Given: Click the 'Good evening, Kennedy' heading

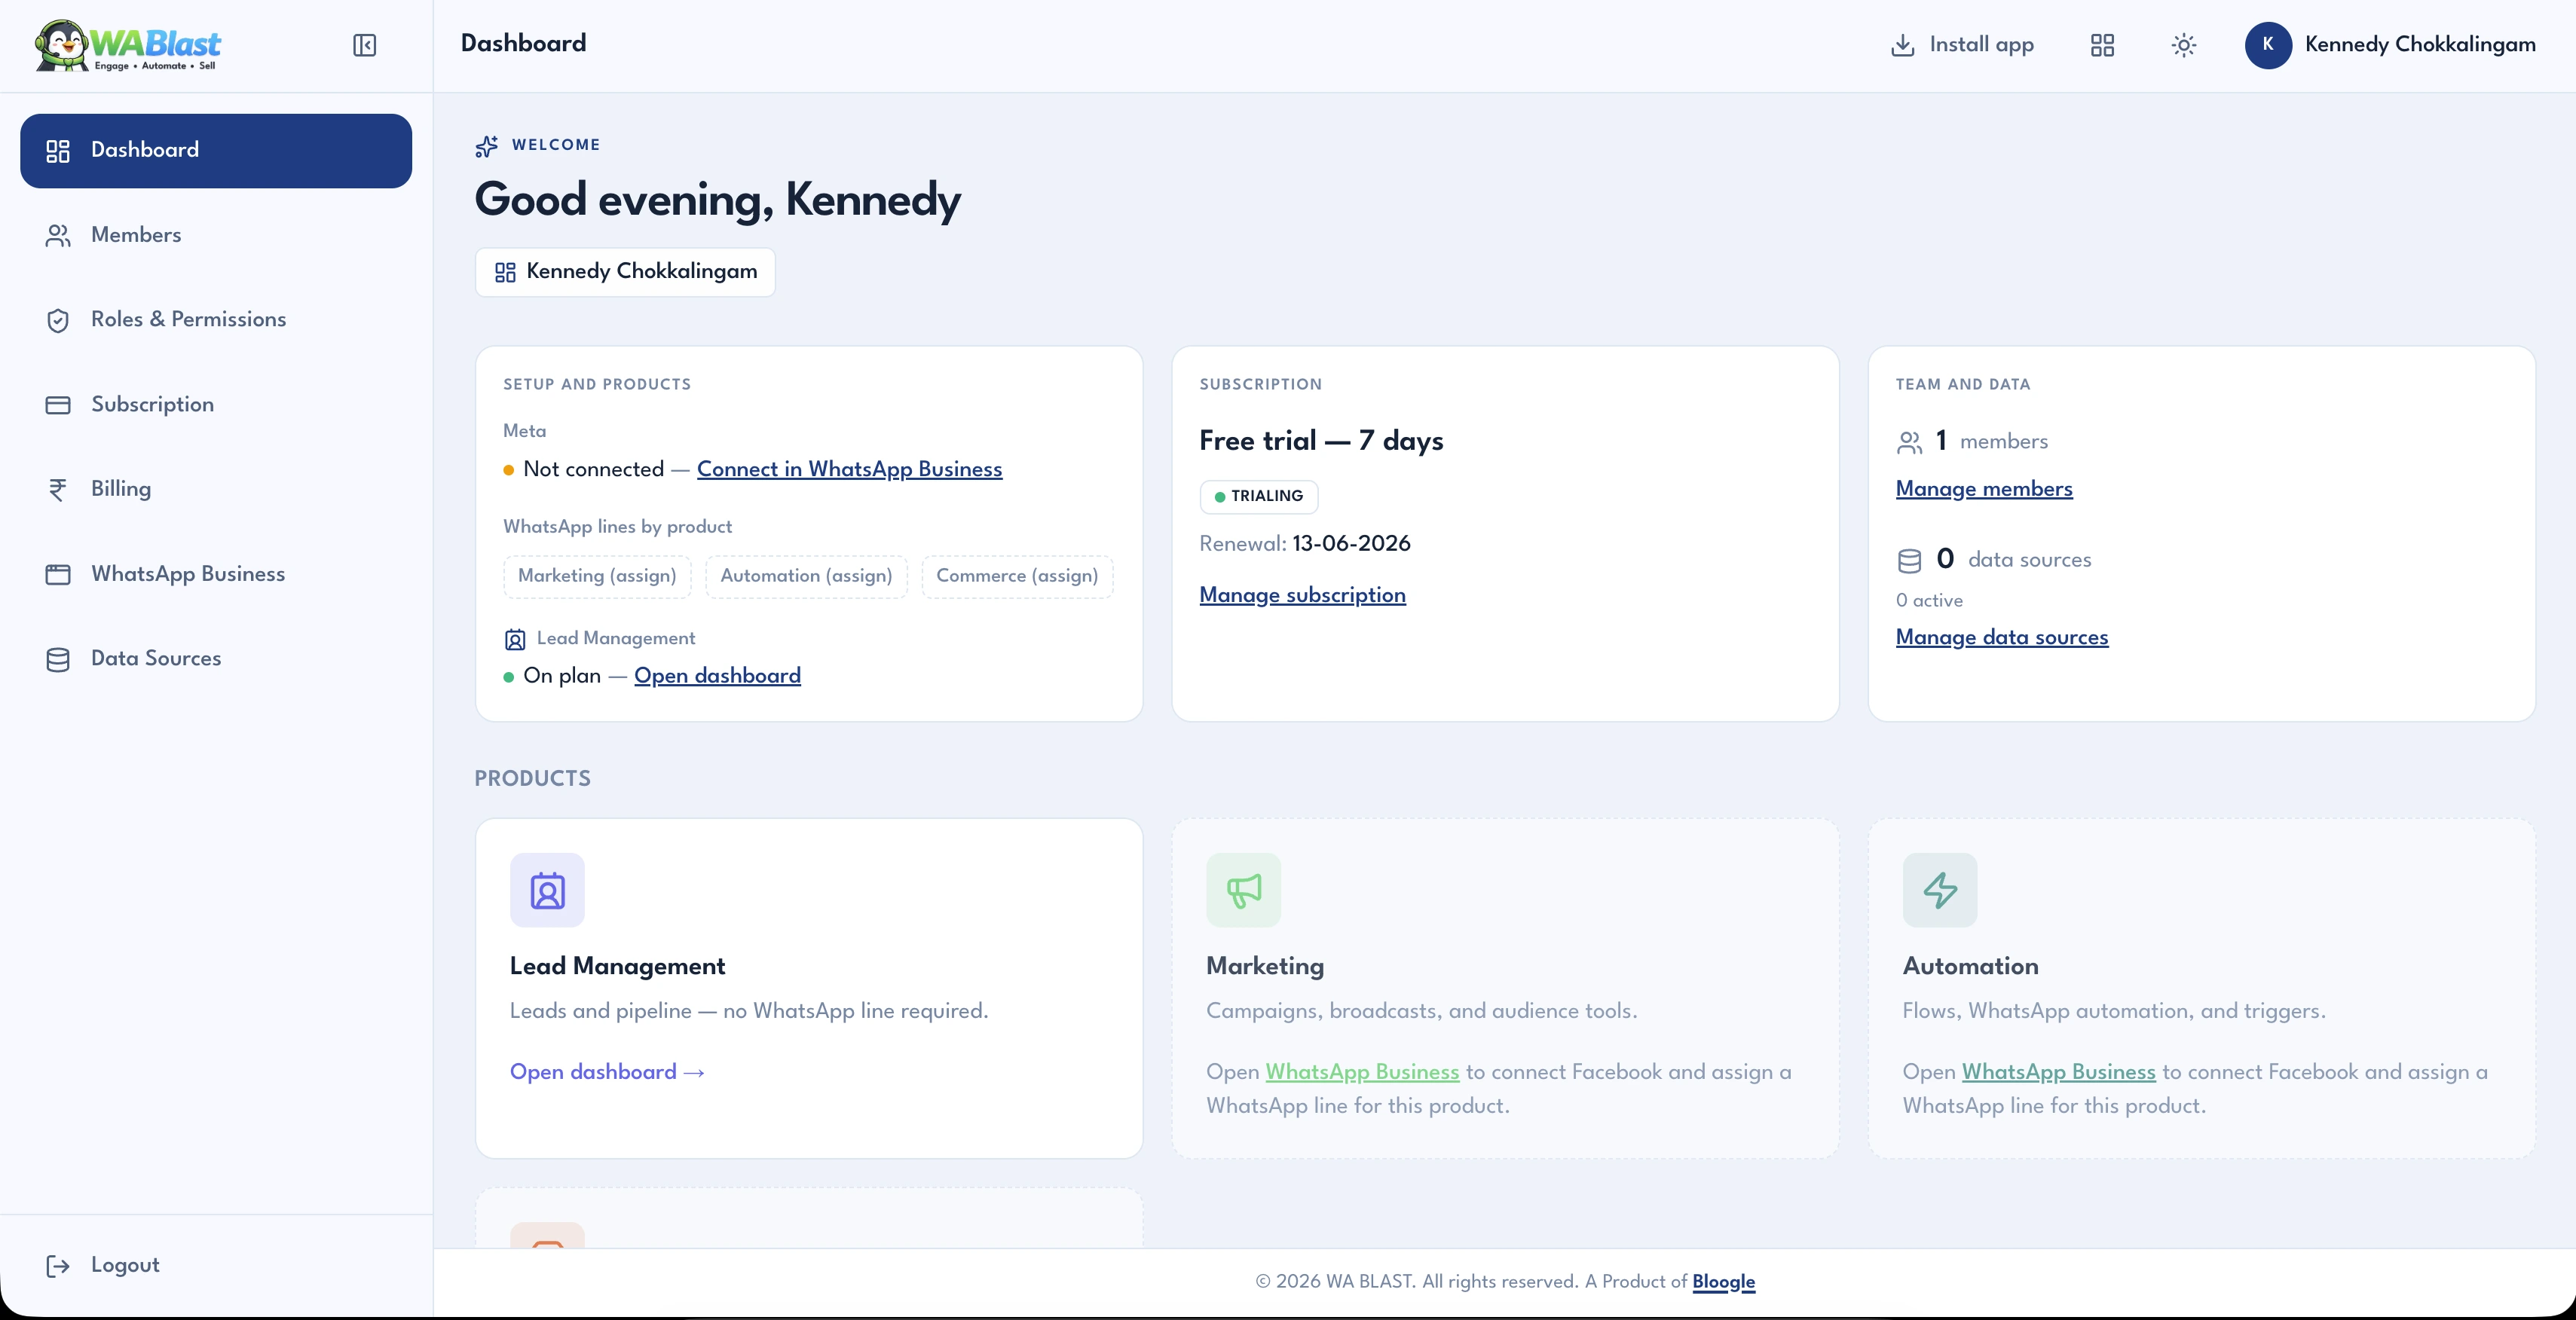Looking at the screenshot, I should point(717,200).
